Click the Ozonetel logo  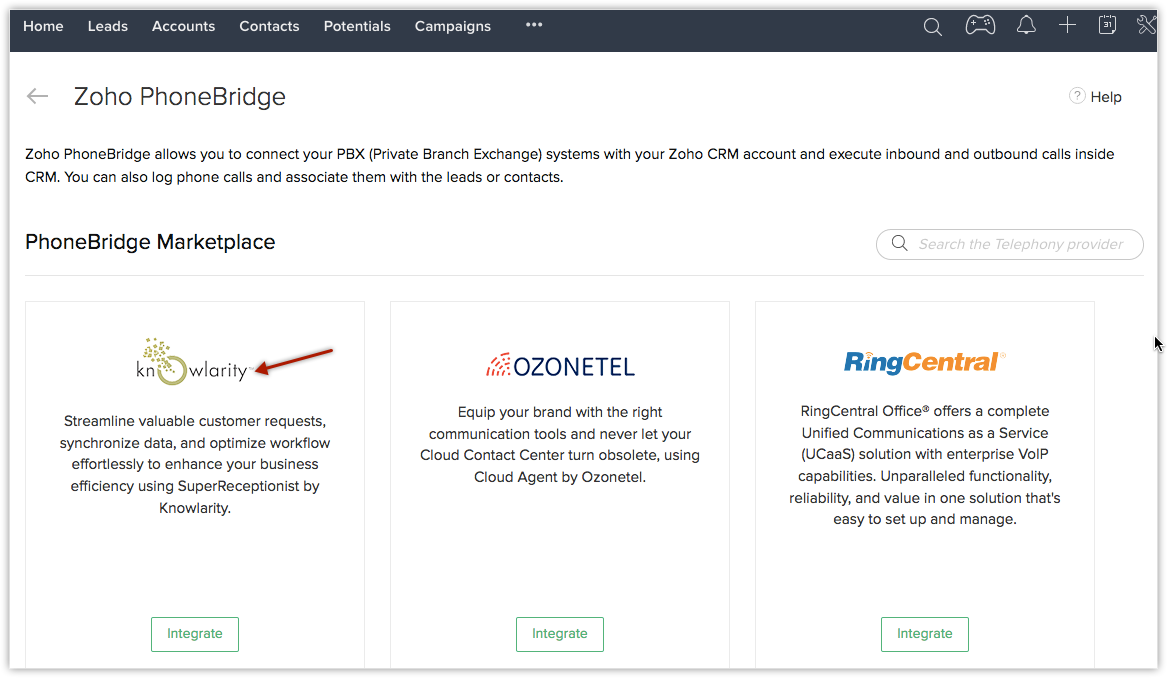tap(560, 365)
